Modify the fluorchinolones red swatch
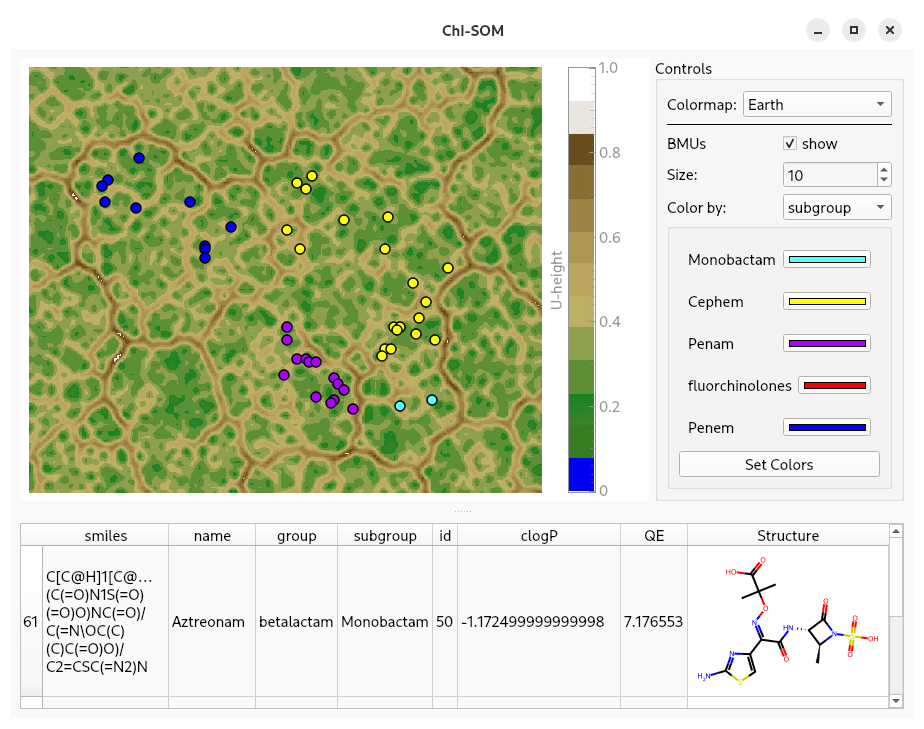Viewport: 924px width, 729px height. click(x=833, y=385)
